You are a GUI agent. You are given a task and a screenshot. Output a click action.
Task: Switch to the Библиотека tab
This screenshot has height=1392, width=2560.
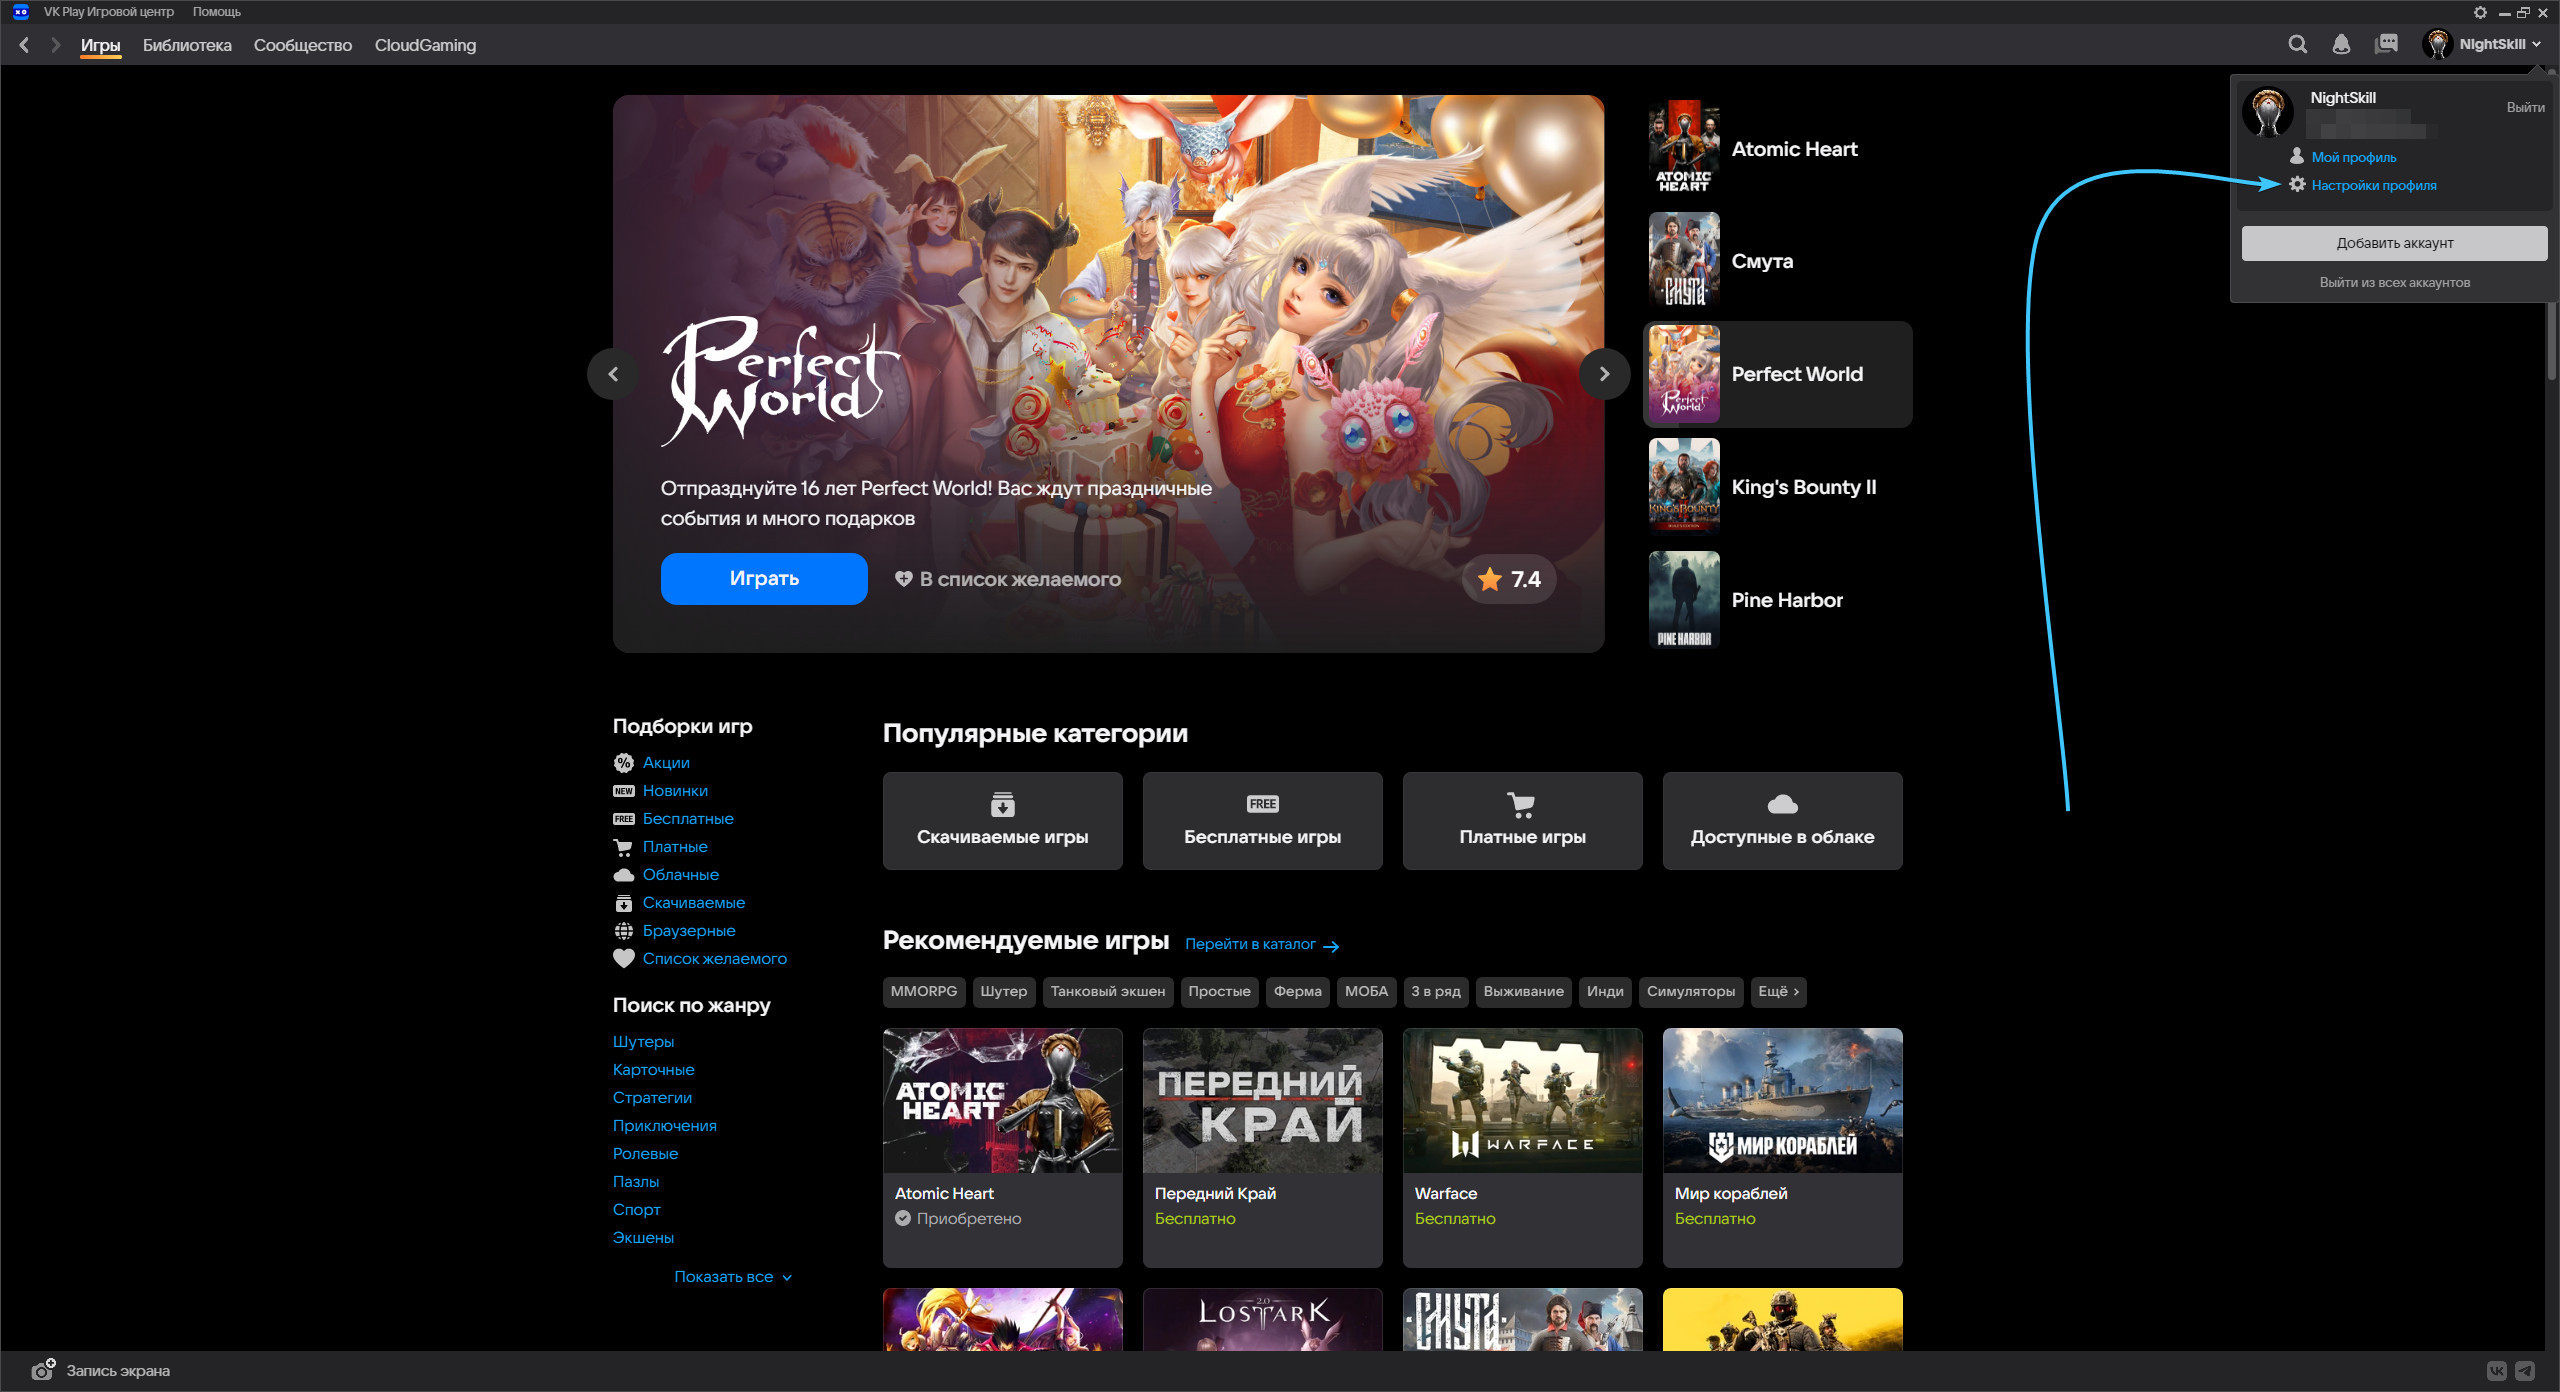click(187, 45)
